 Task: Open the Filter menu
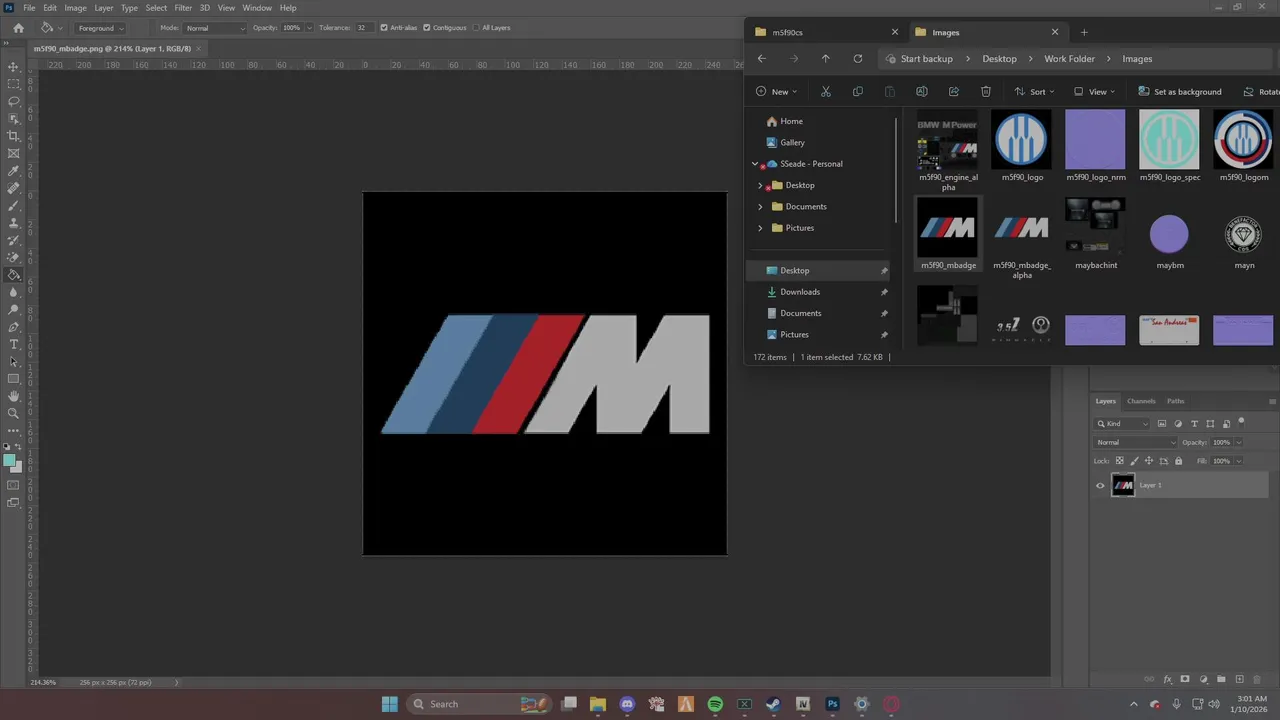click(183, 8)
